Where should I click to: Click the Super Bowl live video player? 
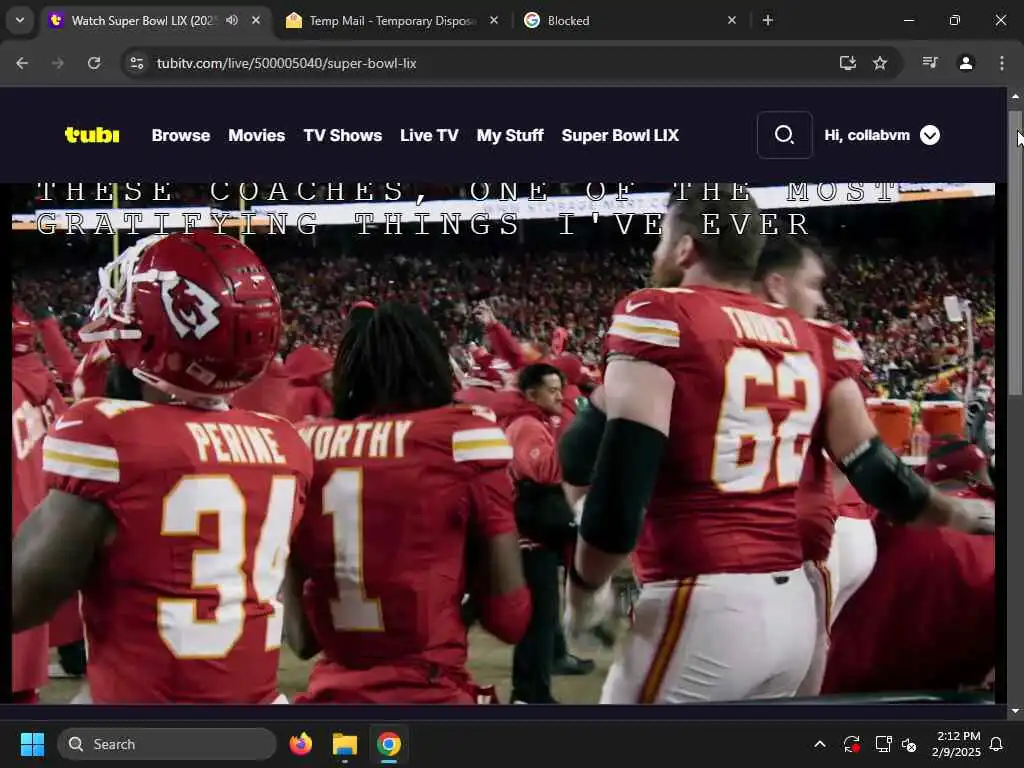tap(503, 443)
